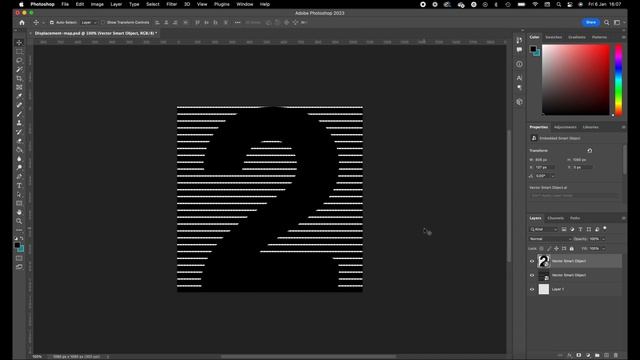Image resolution: width=640 pixels, height=360 pixels.
Task: Toggle lock all in Layers panel
Action: (572, 249)
